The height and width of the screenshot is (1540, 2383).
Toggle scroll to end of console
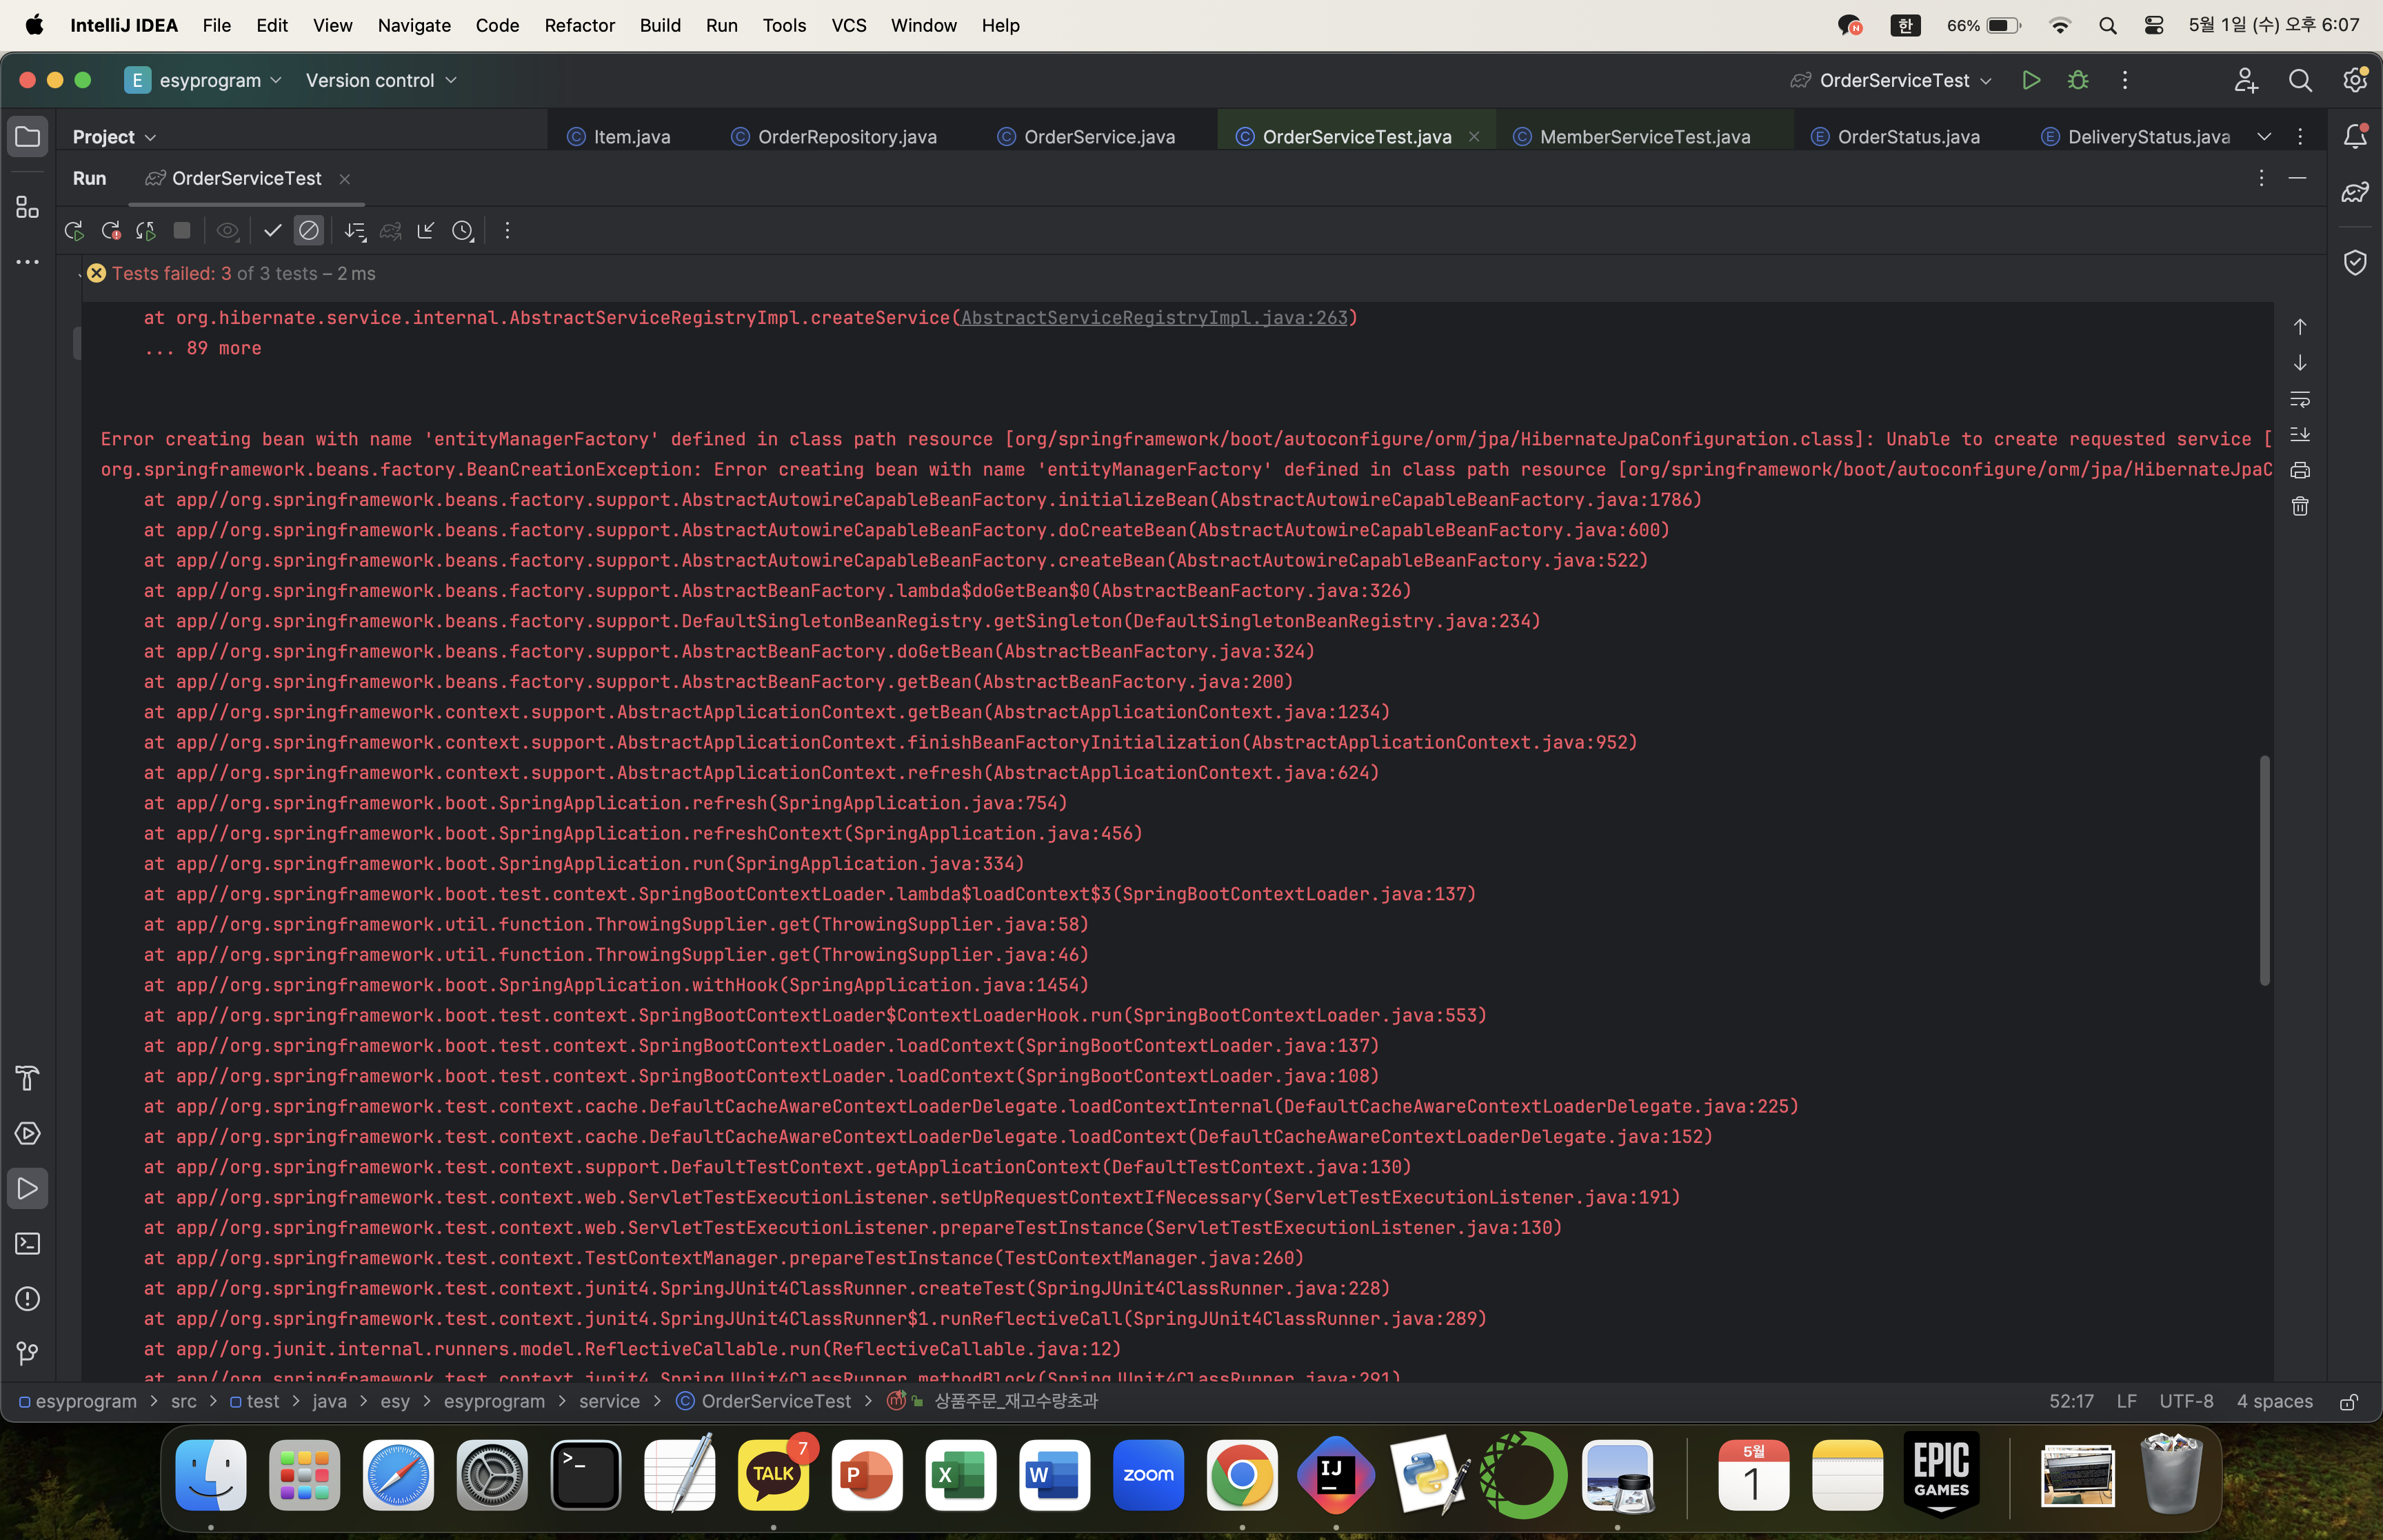pyautogui.click(x=2300, y=434)
